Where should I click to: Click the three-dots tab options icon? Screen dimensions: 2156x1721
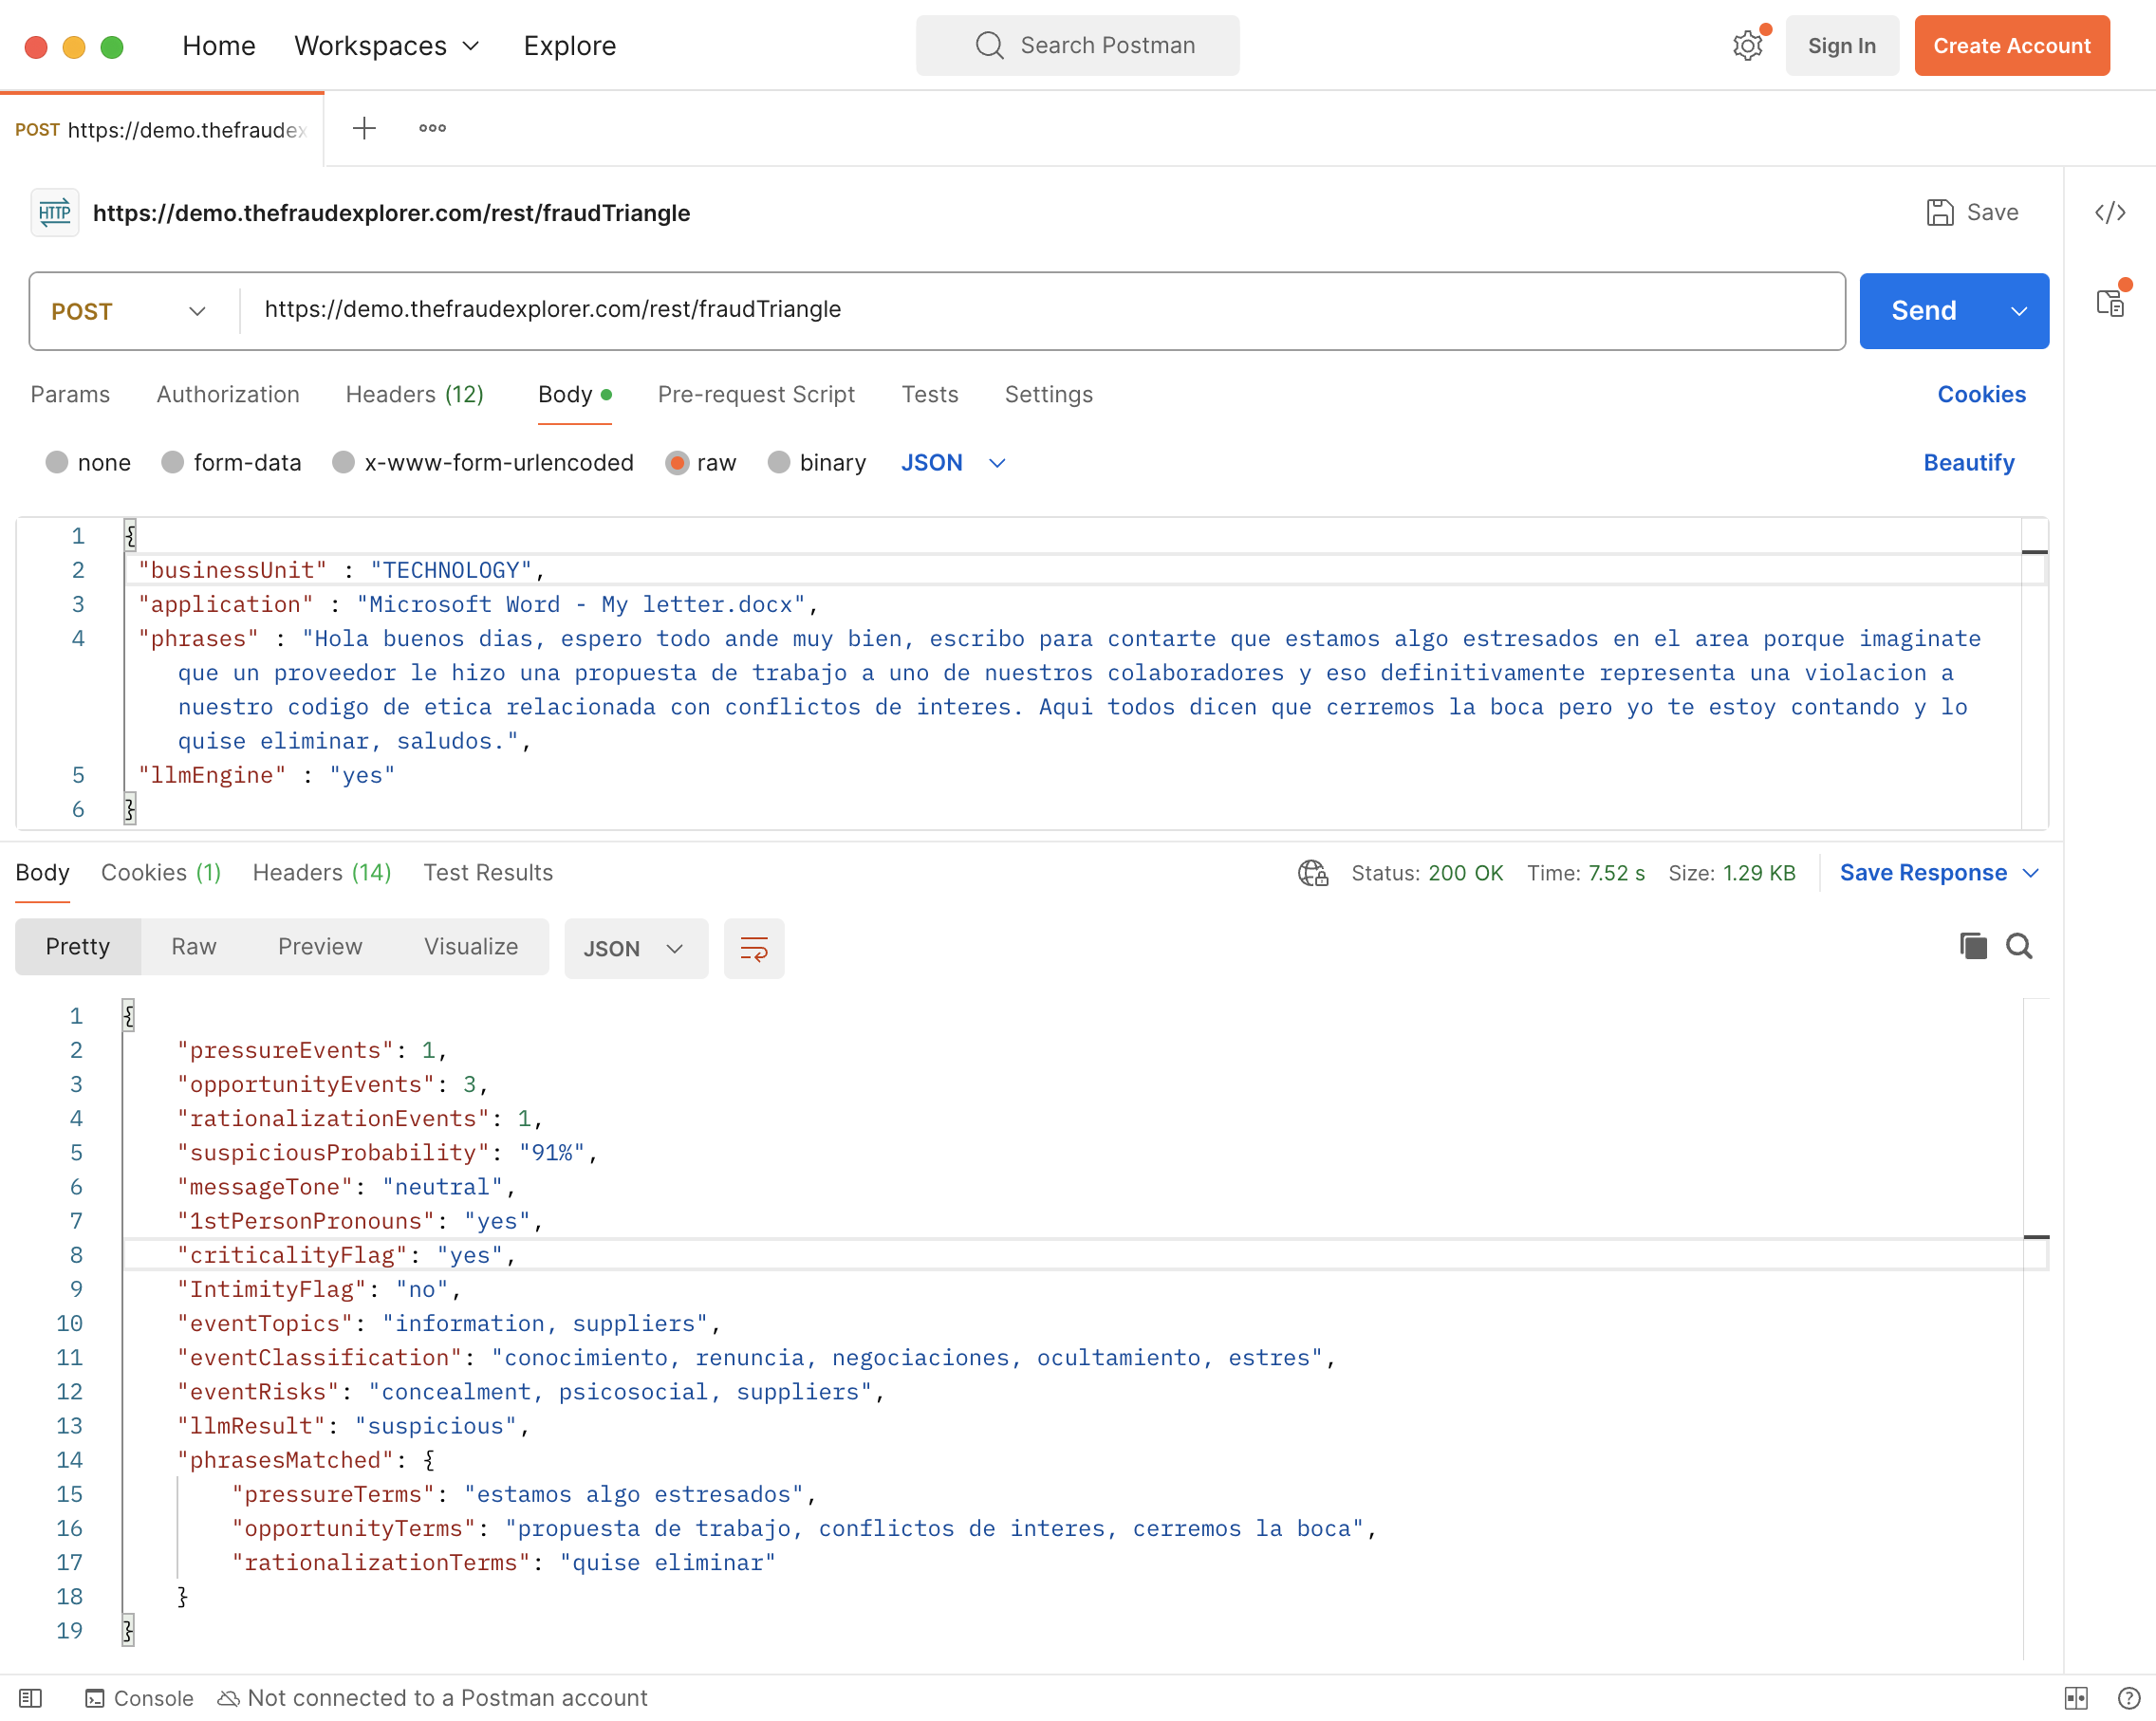point(433,128)
